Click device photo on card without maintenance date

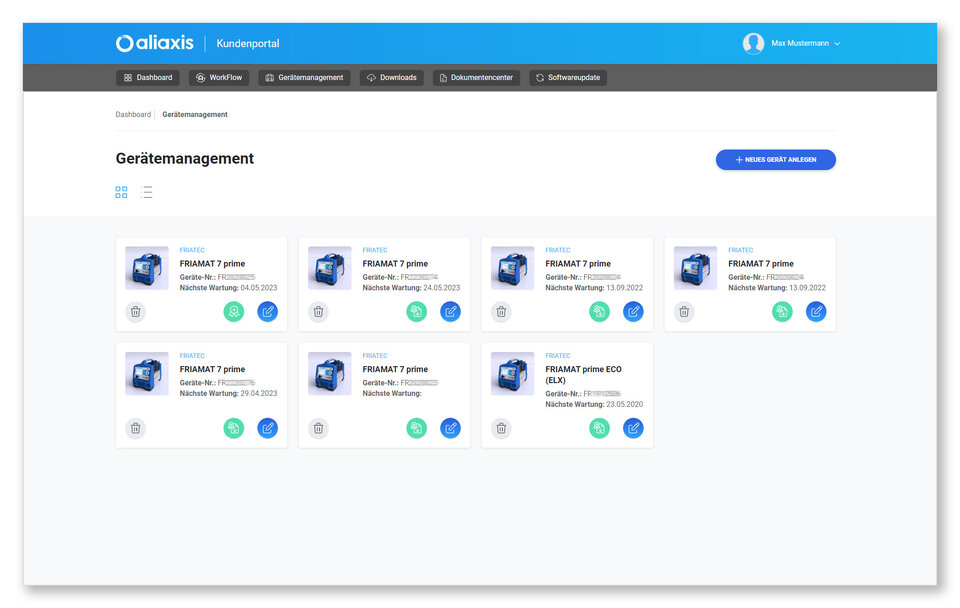pos(329,373)
